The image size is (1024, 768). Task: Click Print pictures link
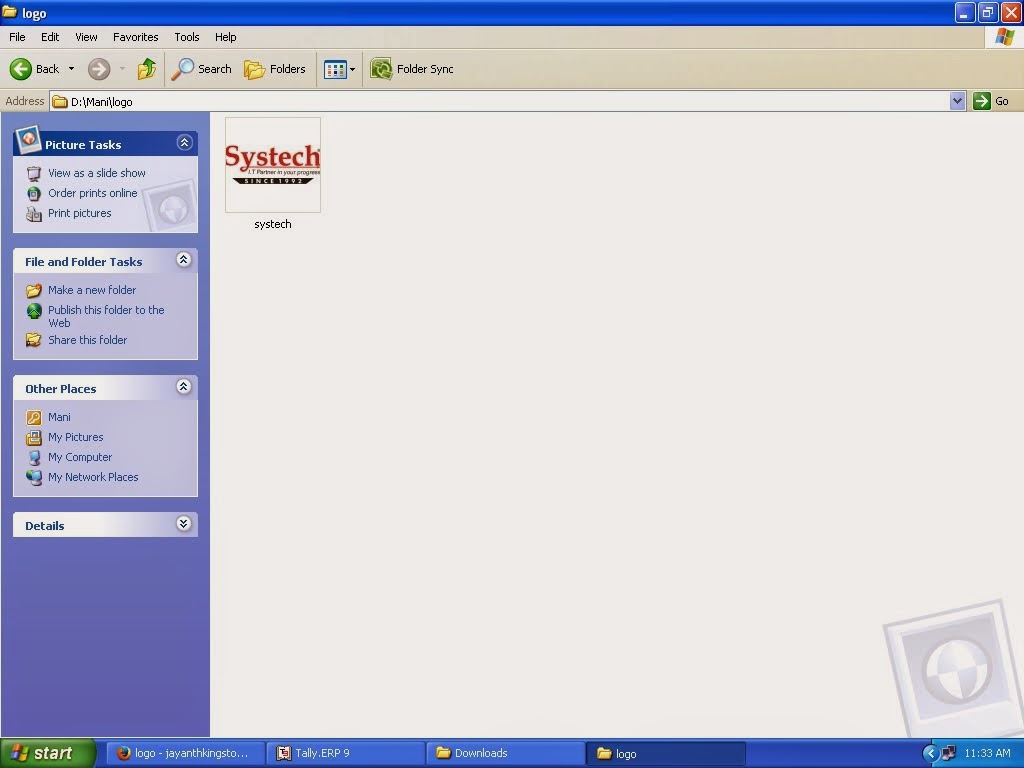click(x=80, y=214)
